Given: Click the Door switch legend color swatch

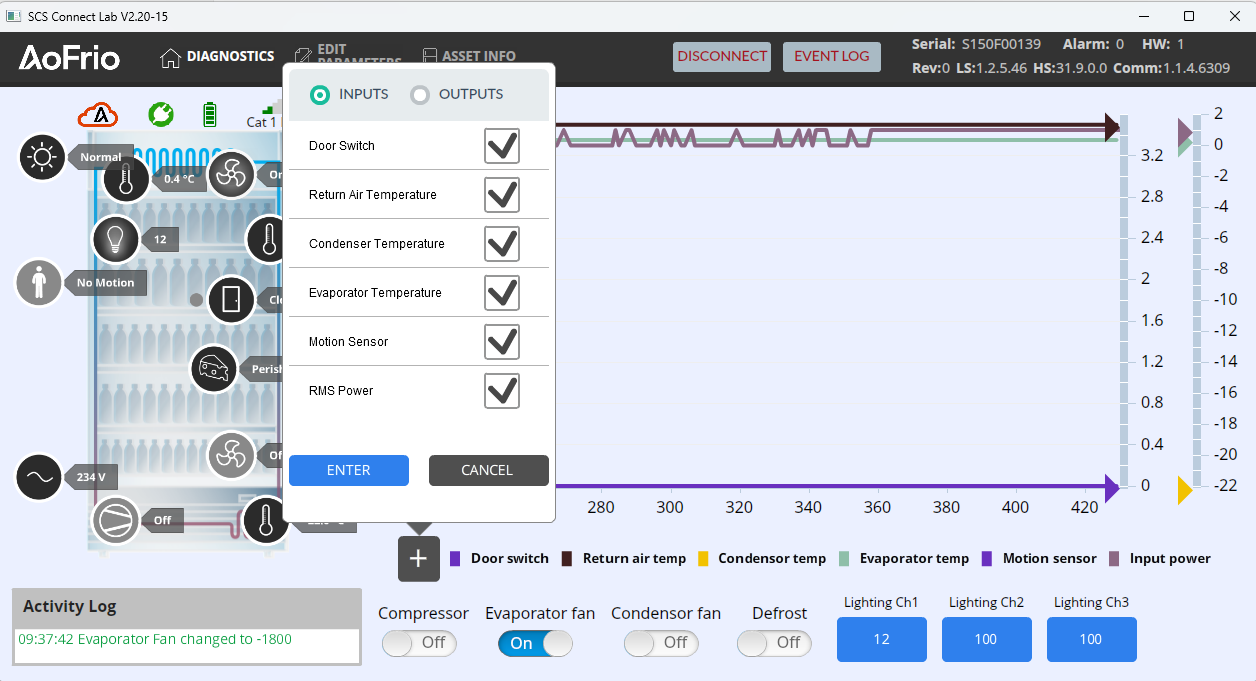Looking at the screenshot, I should (x=455, y=559).
